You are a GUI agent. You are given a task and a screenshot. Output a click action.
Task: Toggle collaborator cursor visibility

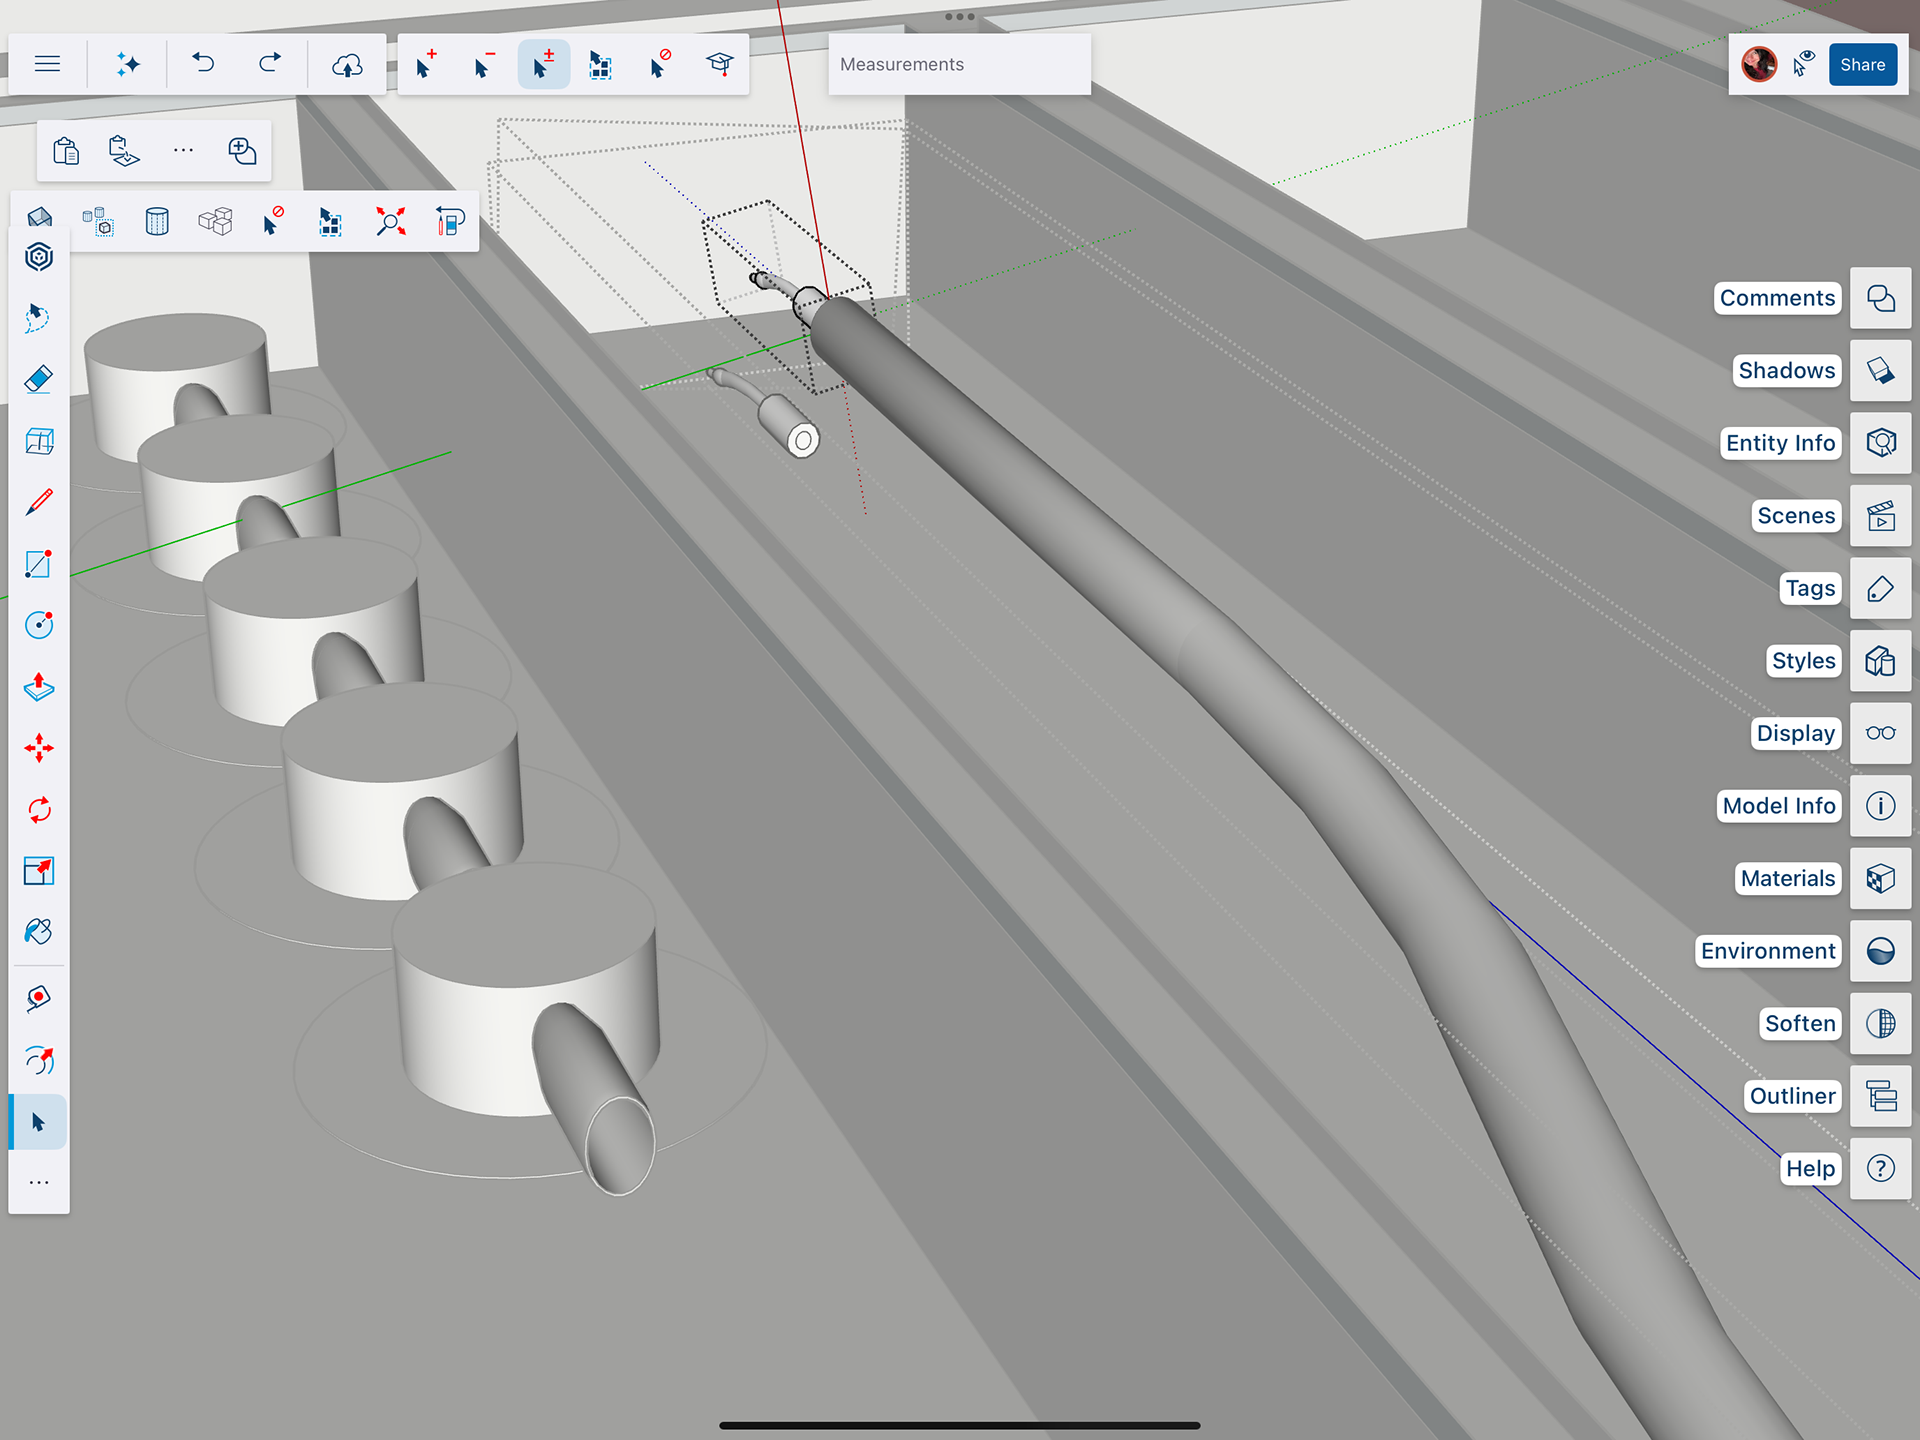(1804, 64)
